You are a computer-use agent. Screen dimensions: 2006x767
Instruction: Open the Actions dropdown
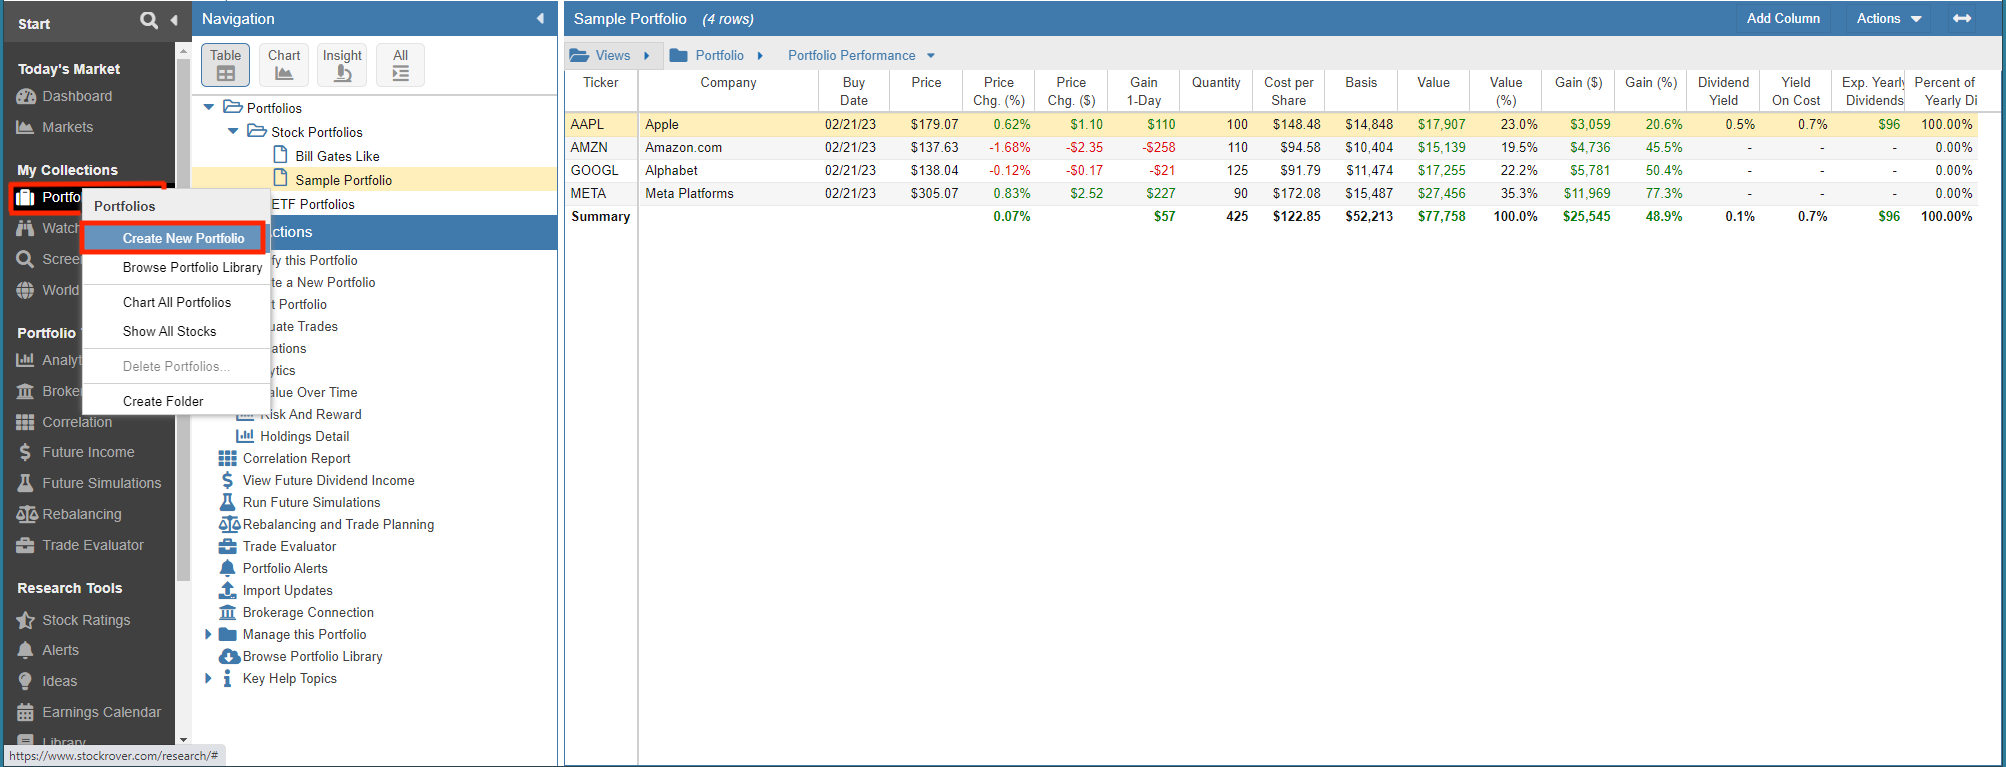point(1889,18)
